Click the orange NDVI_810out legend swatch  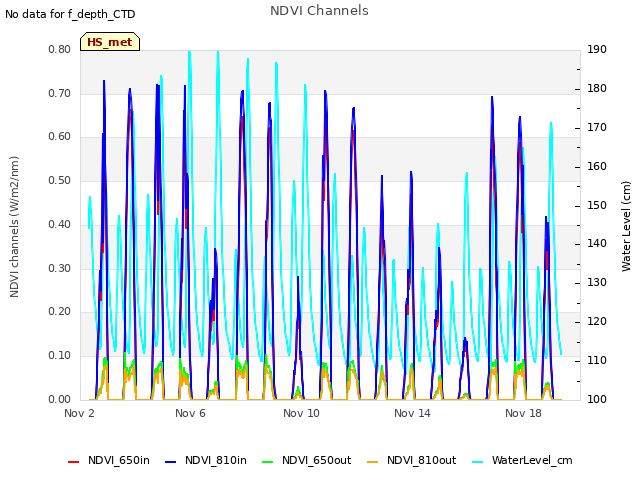click(x=373, y=462)
